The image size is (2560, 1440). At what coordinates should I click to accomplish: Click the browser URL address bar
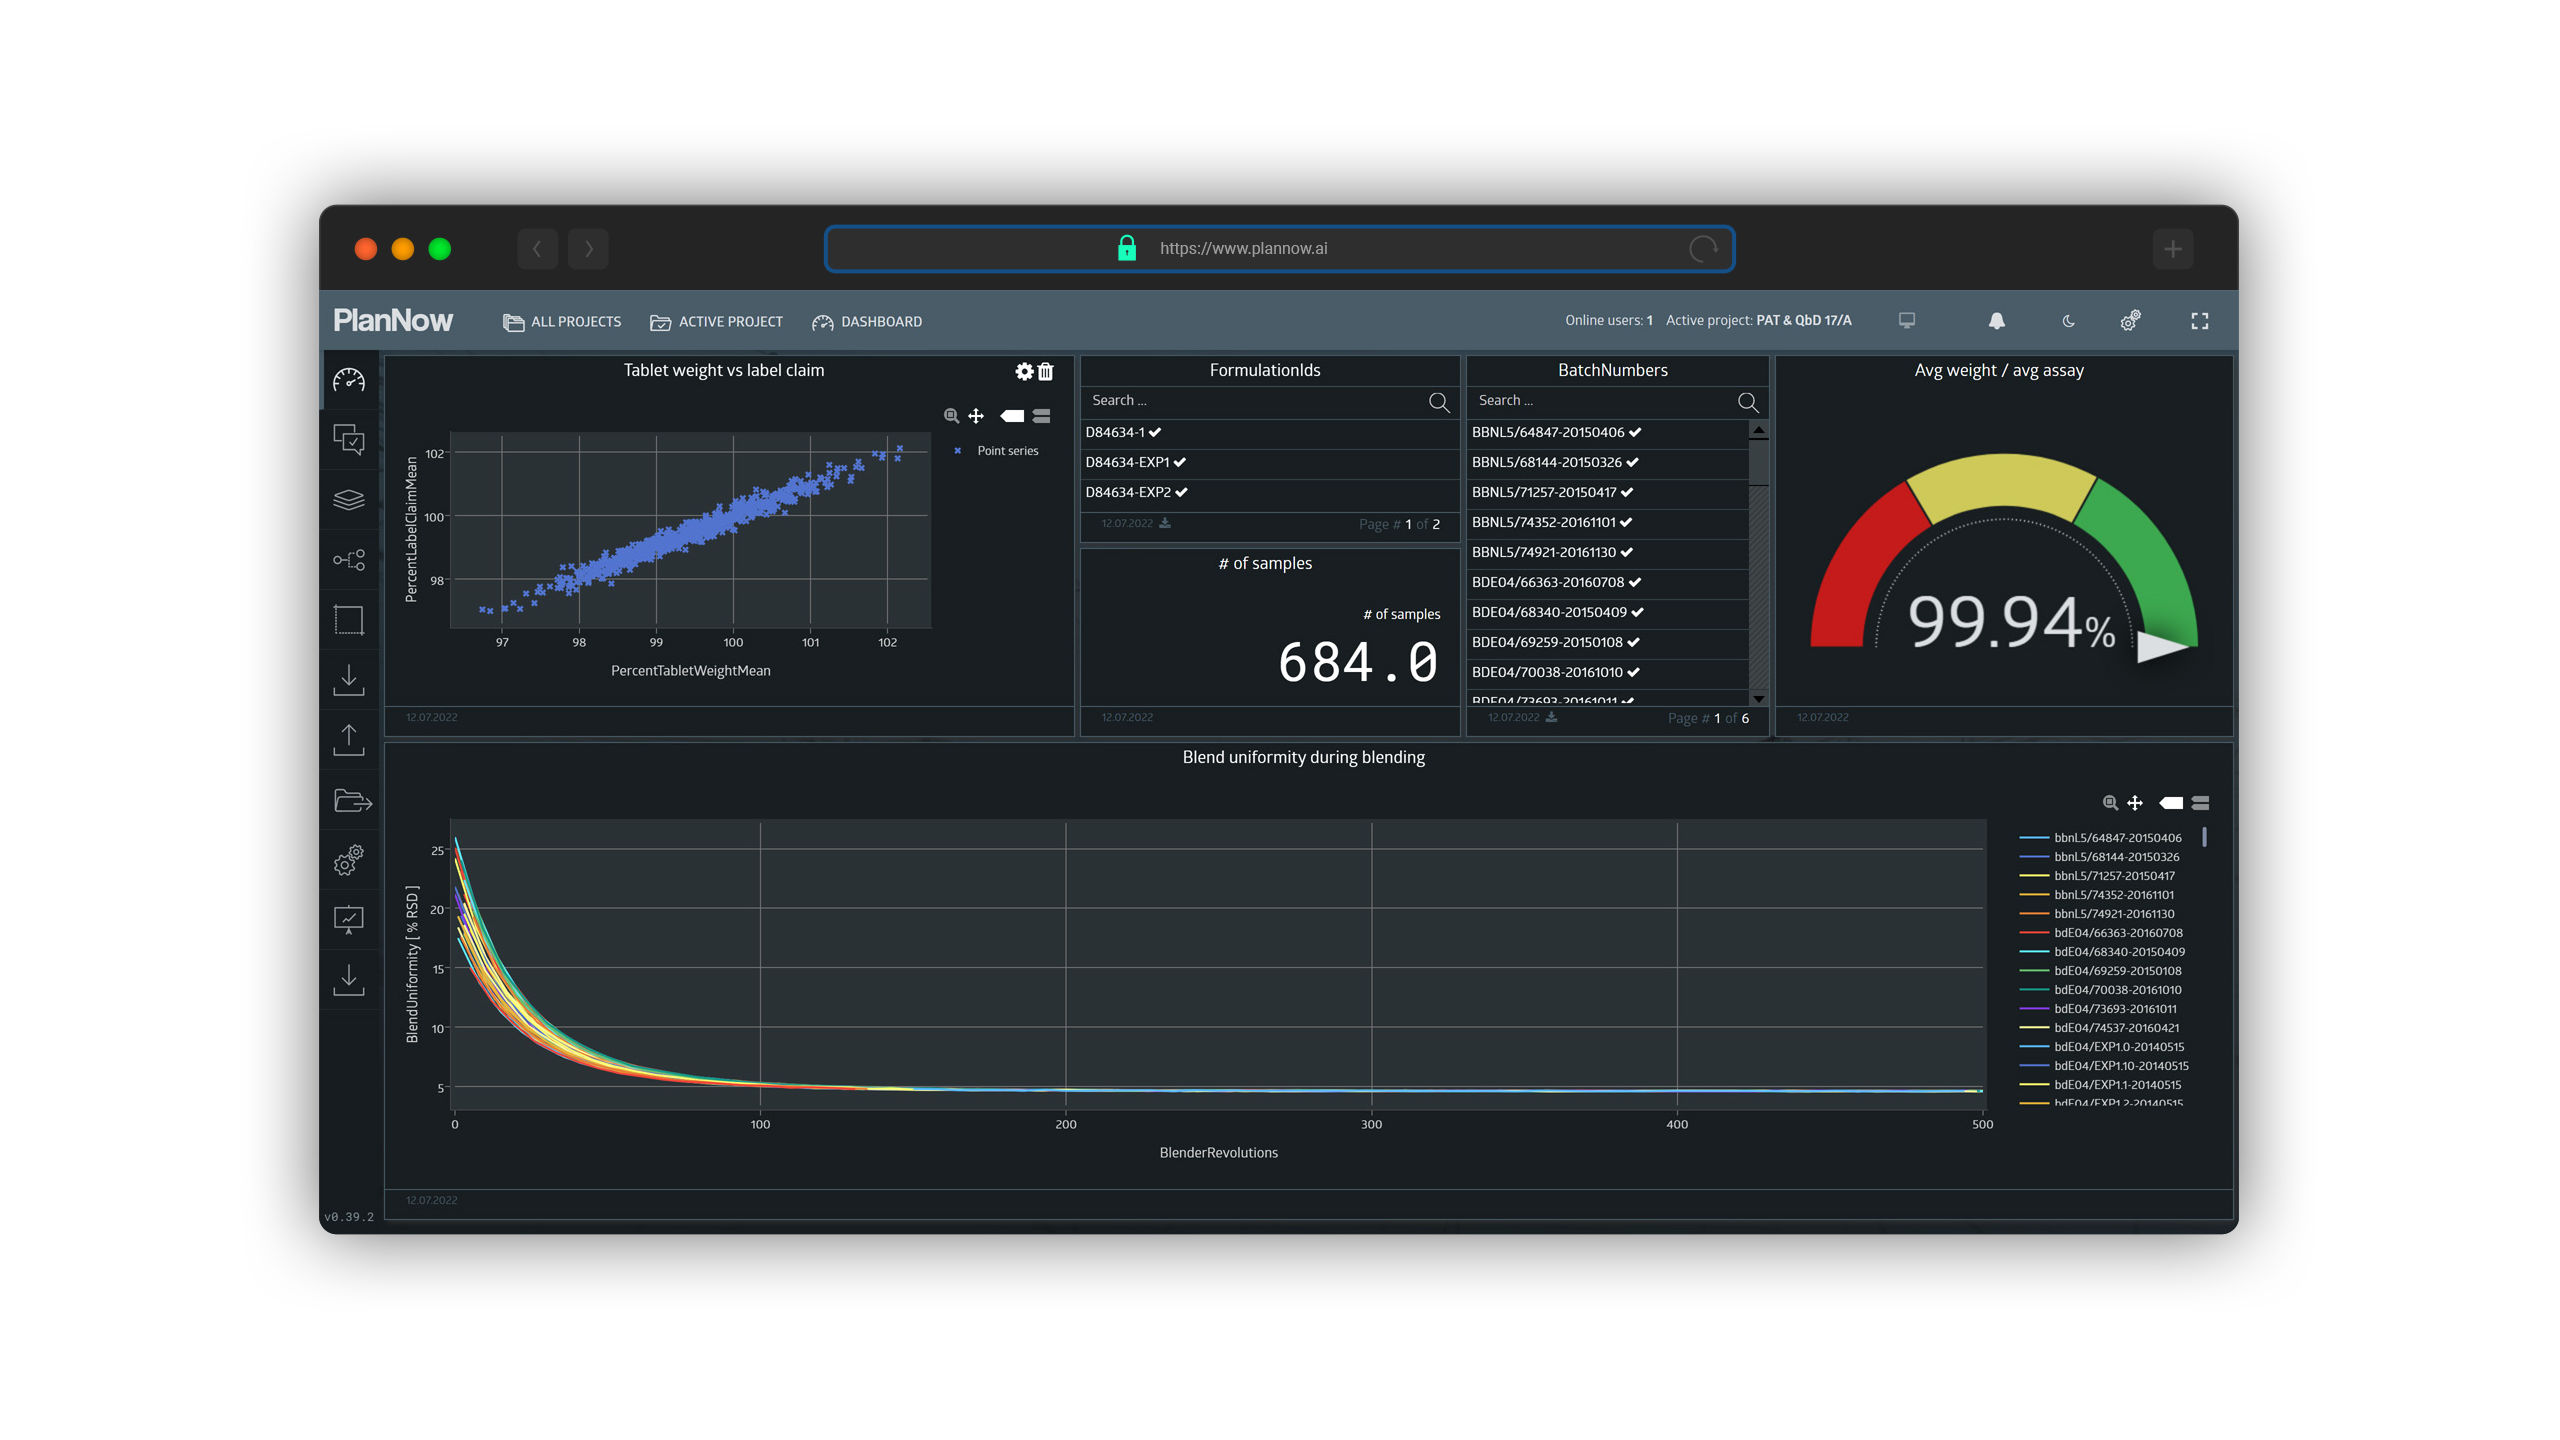tap(1278, 248)
